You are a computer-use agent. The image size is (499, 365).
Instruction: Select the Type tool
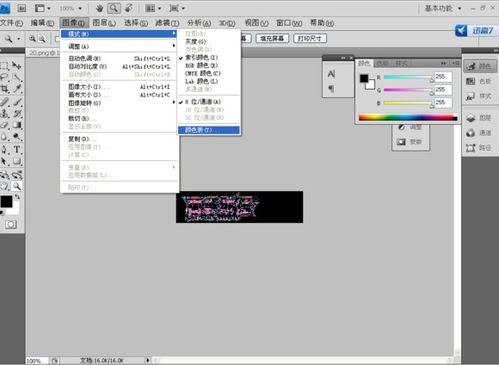pyautogui.click(x=17, y=150)
